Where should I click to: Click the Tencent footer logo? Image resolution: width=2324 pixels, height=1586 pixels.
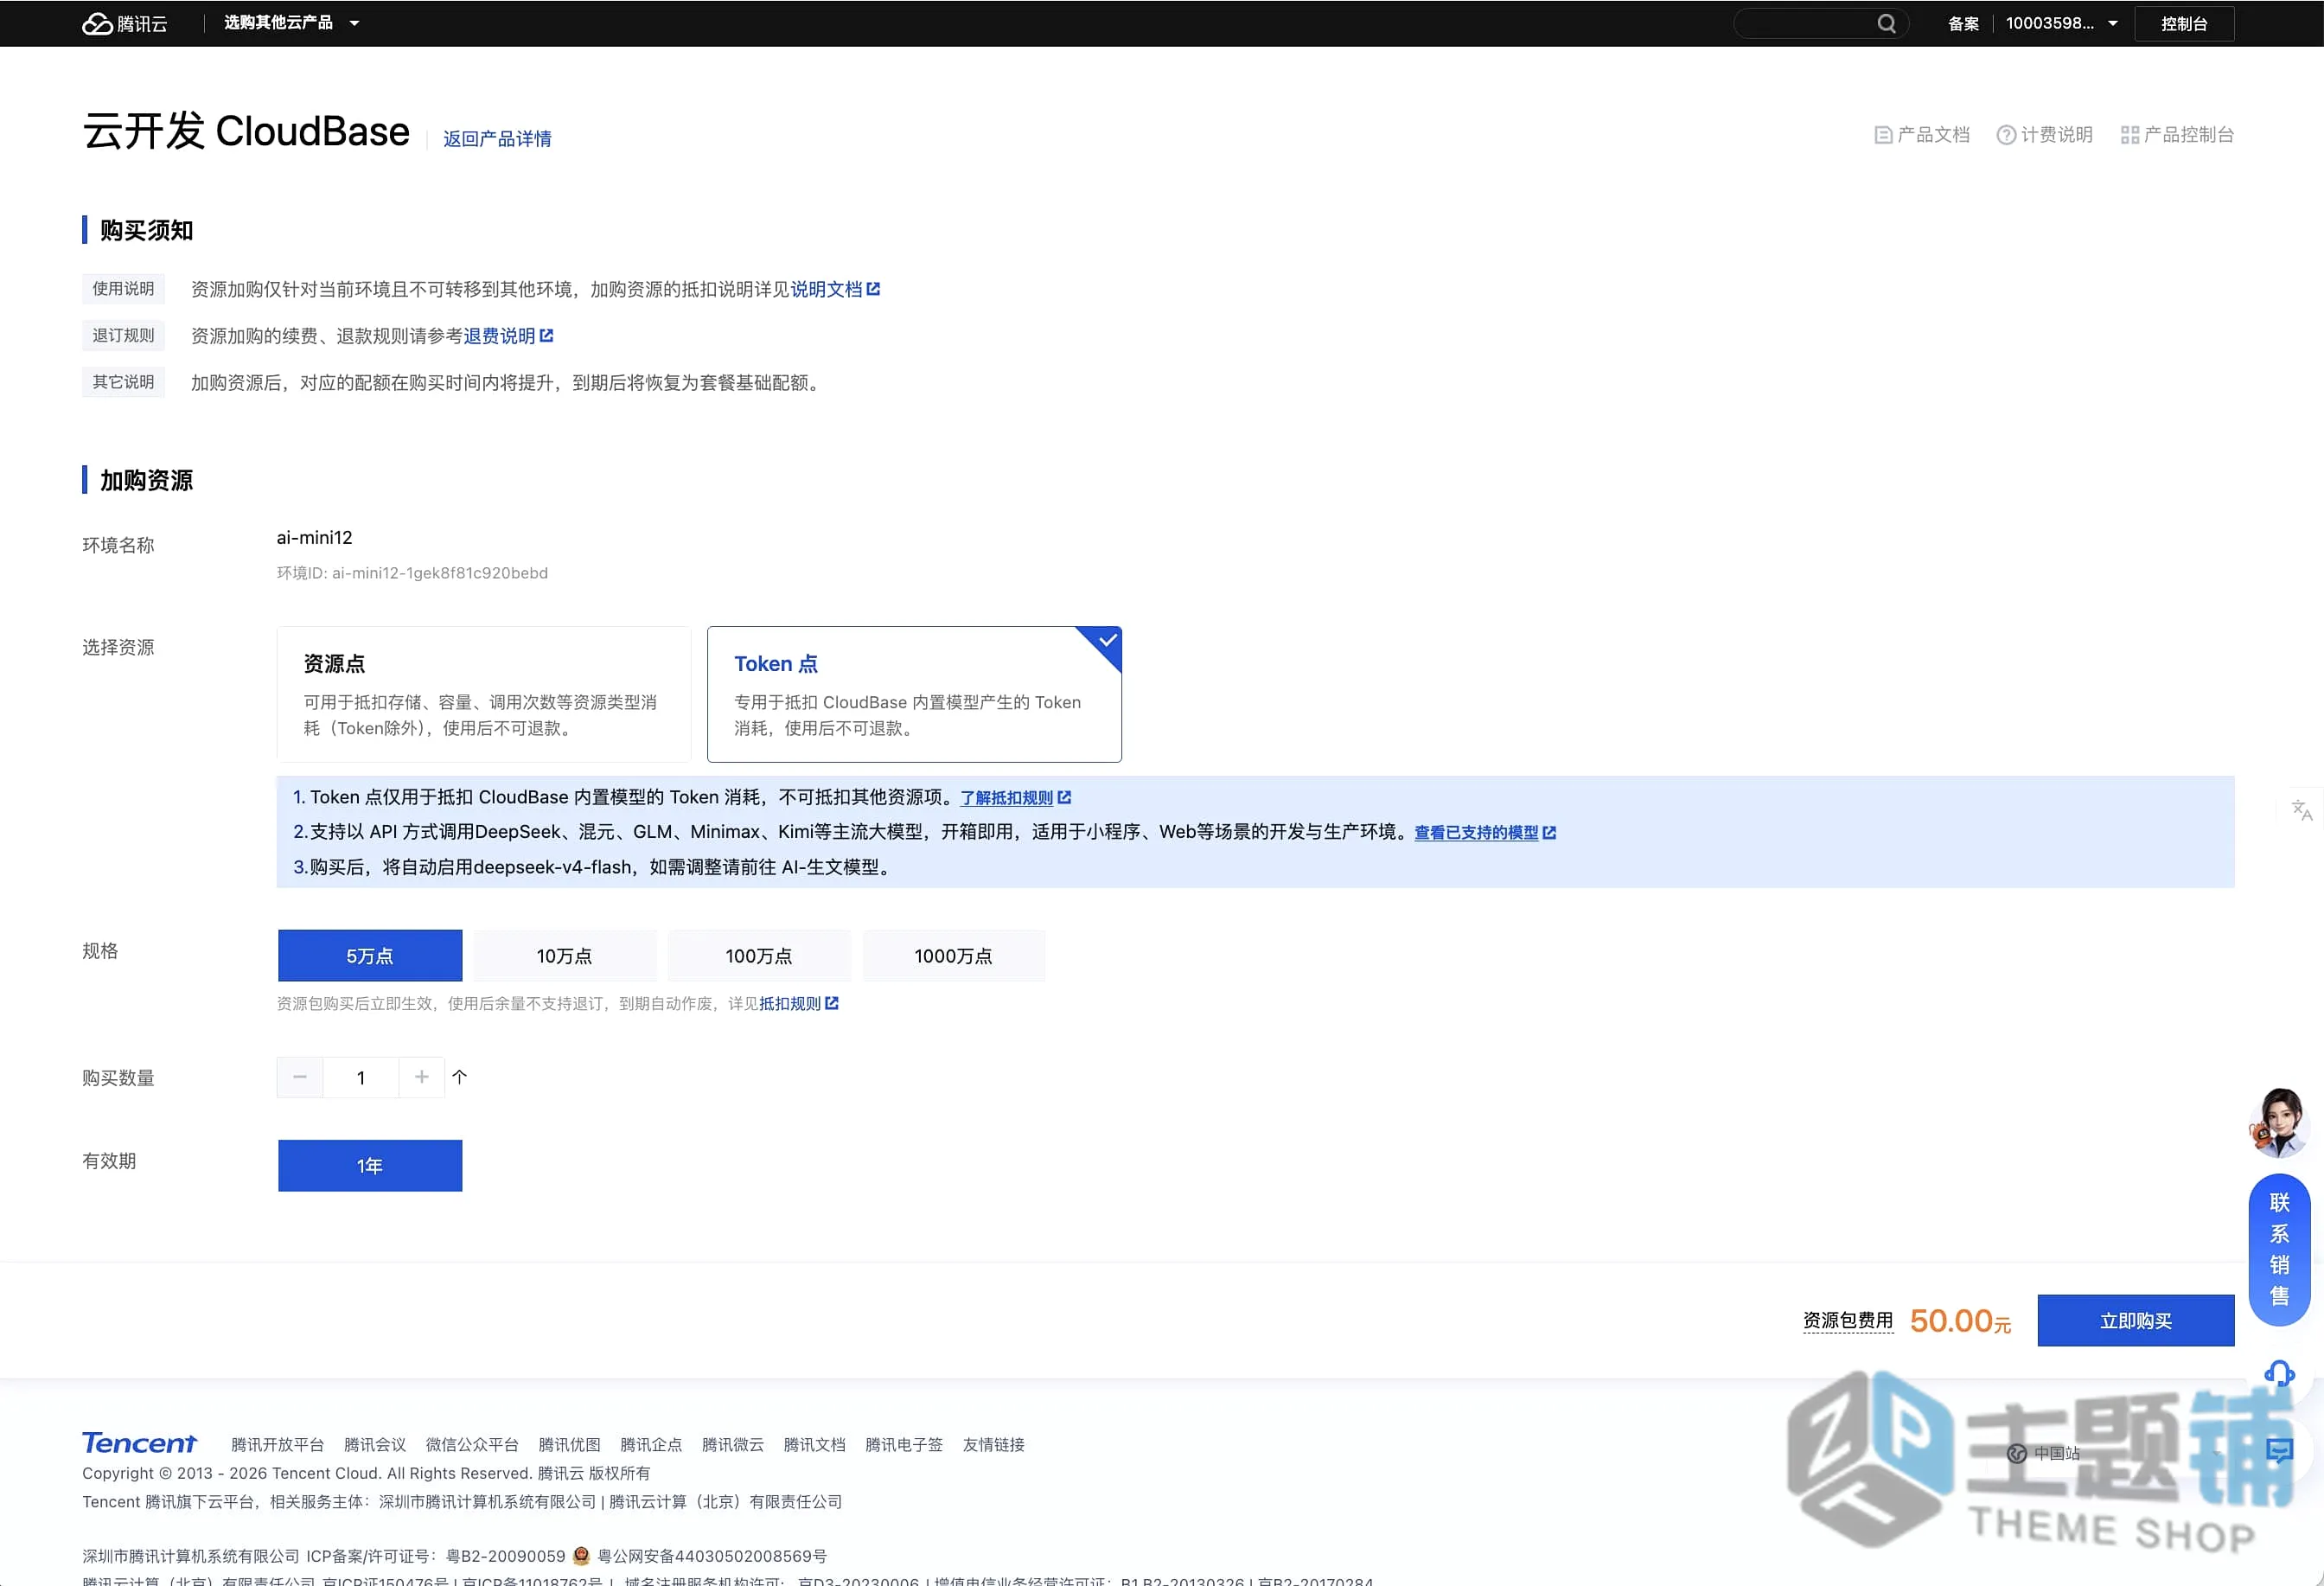pos(140,1443)
